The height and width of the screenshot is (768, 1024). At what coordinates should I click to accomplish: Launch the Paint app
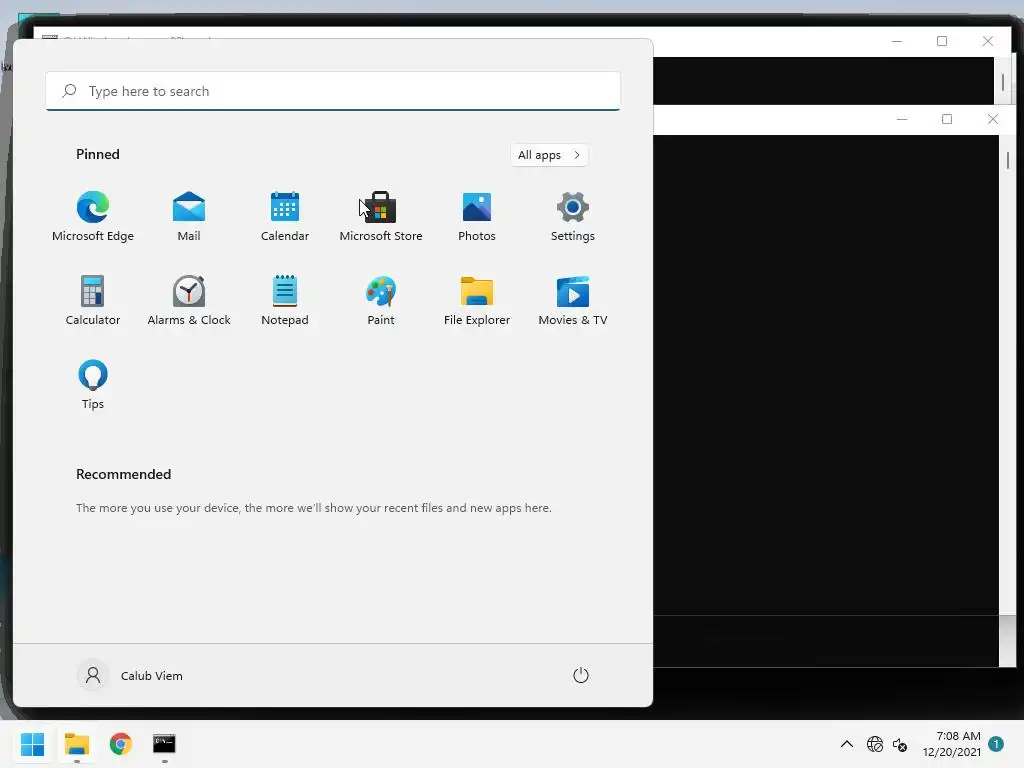tap(381, 300)
